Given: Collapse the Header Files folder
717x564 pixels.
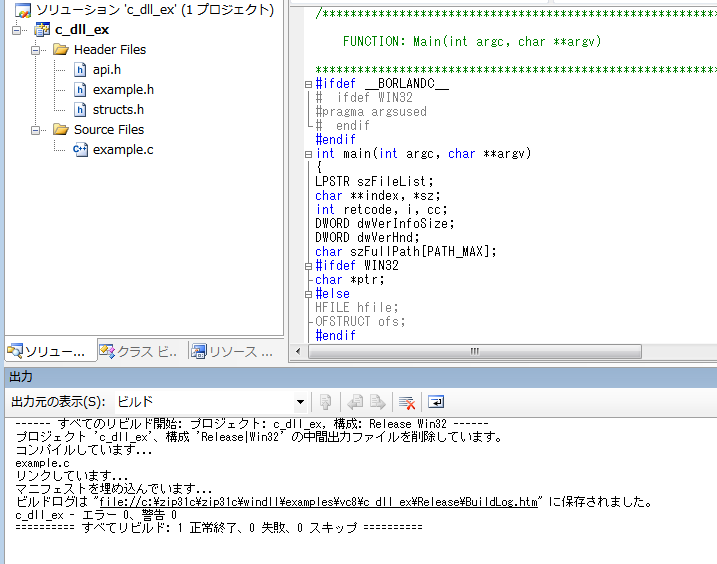Looking at the screenshot, I should (35, 50).
